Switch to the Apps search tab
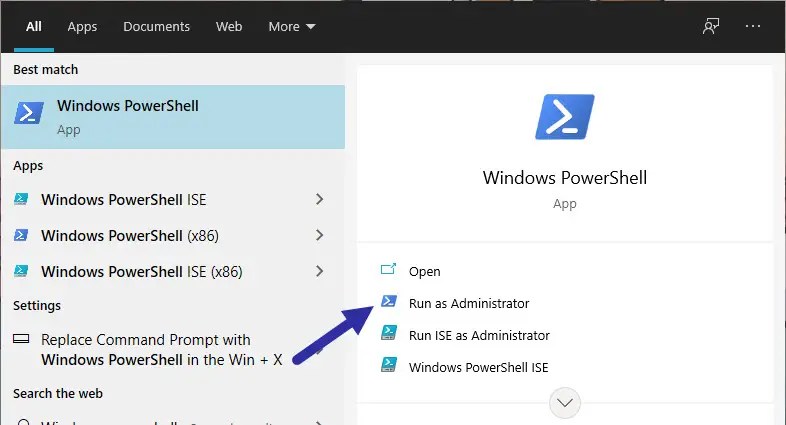Viewport: 786px width, 425px height. (82, 27)
